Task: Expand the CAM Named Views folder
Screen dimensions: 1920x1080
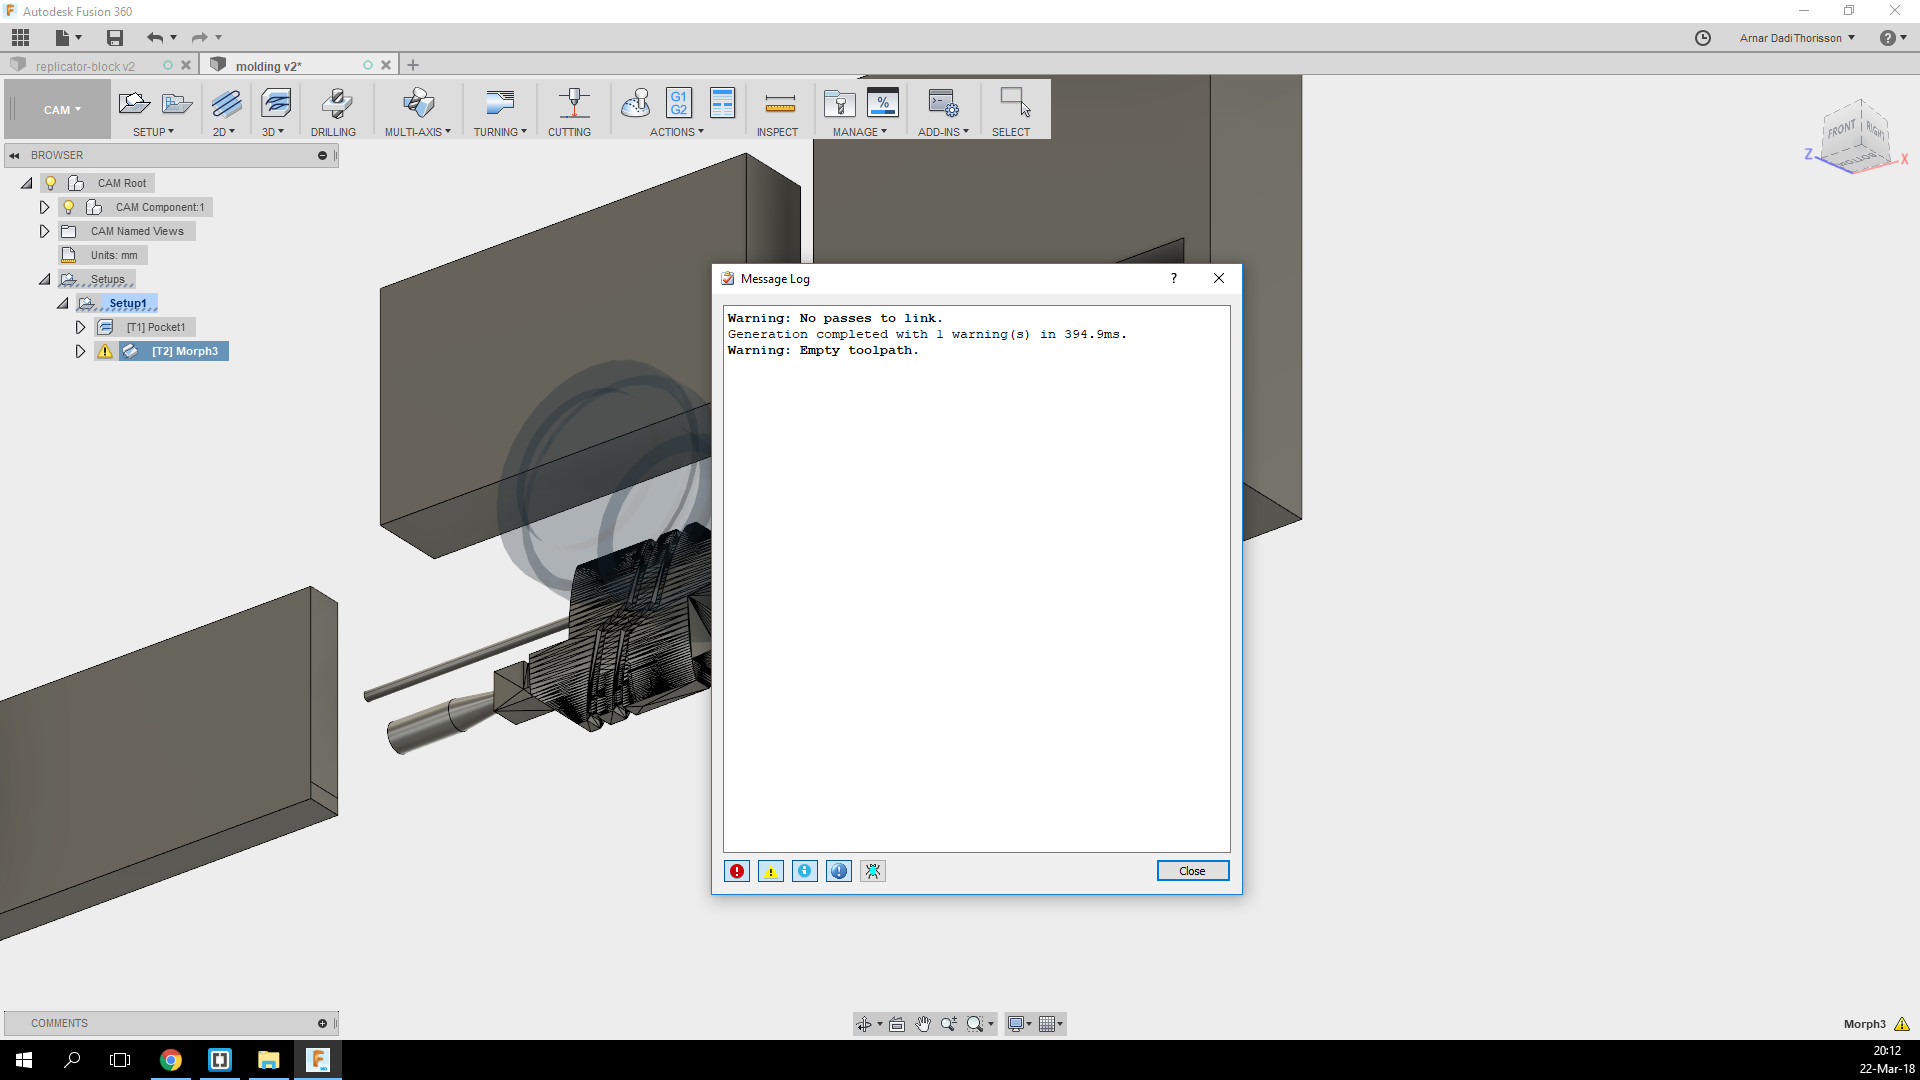Action: tap(44, 231)
